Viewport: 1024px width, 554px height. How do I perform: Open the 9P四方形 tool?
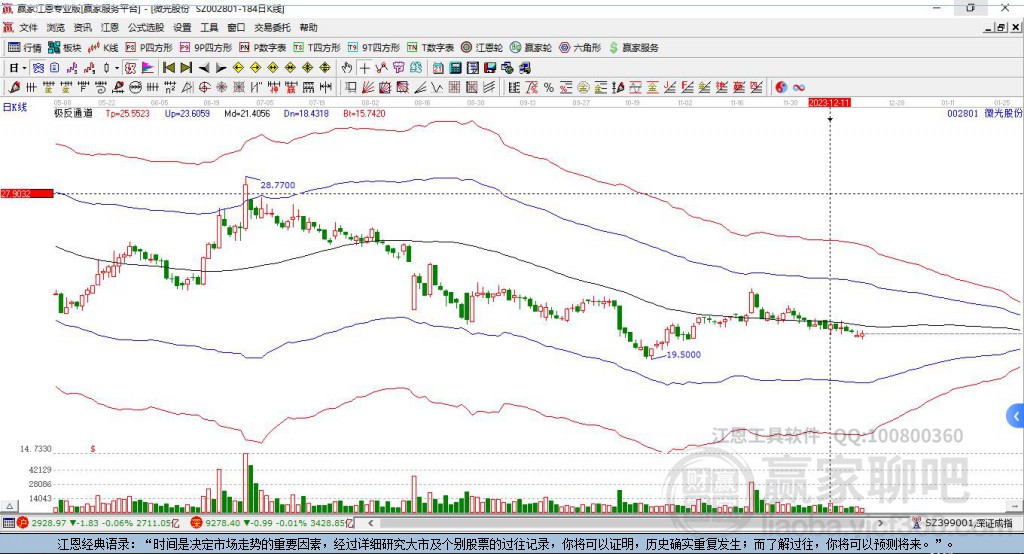tap(206, 48)
